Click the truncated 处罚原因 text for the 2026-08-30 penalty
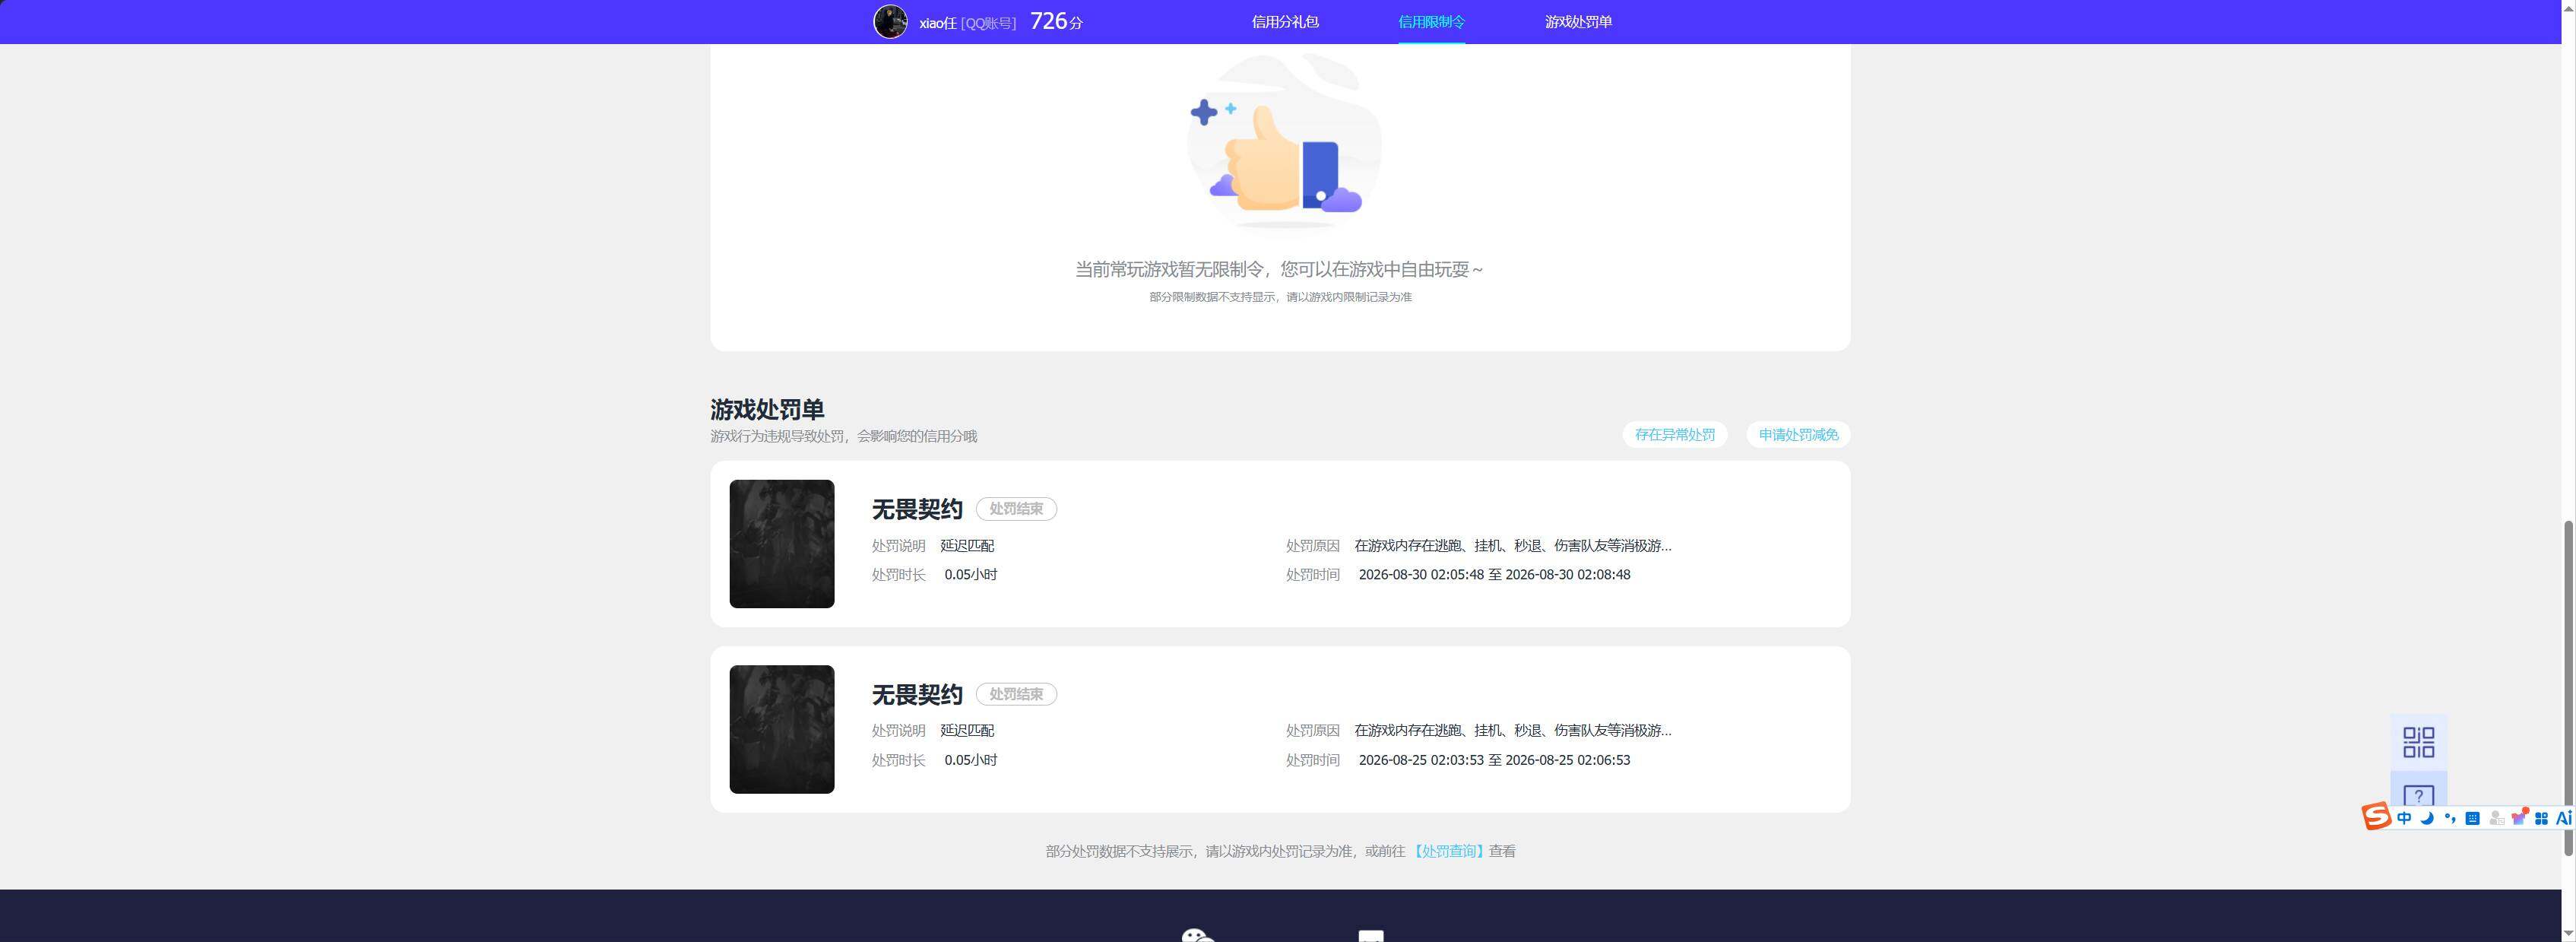 1512,546
